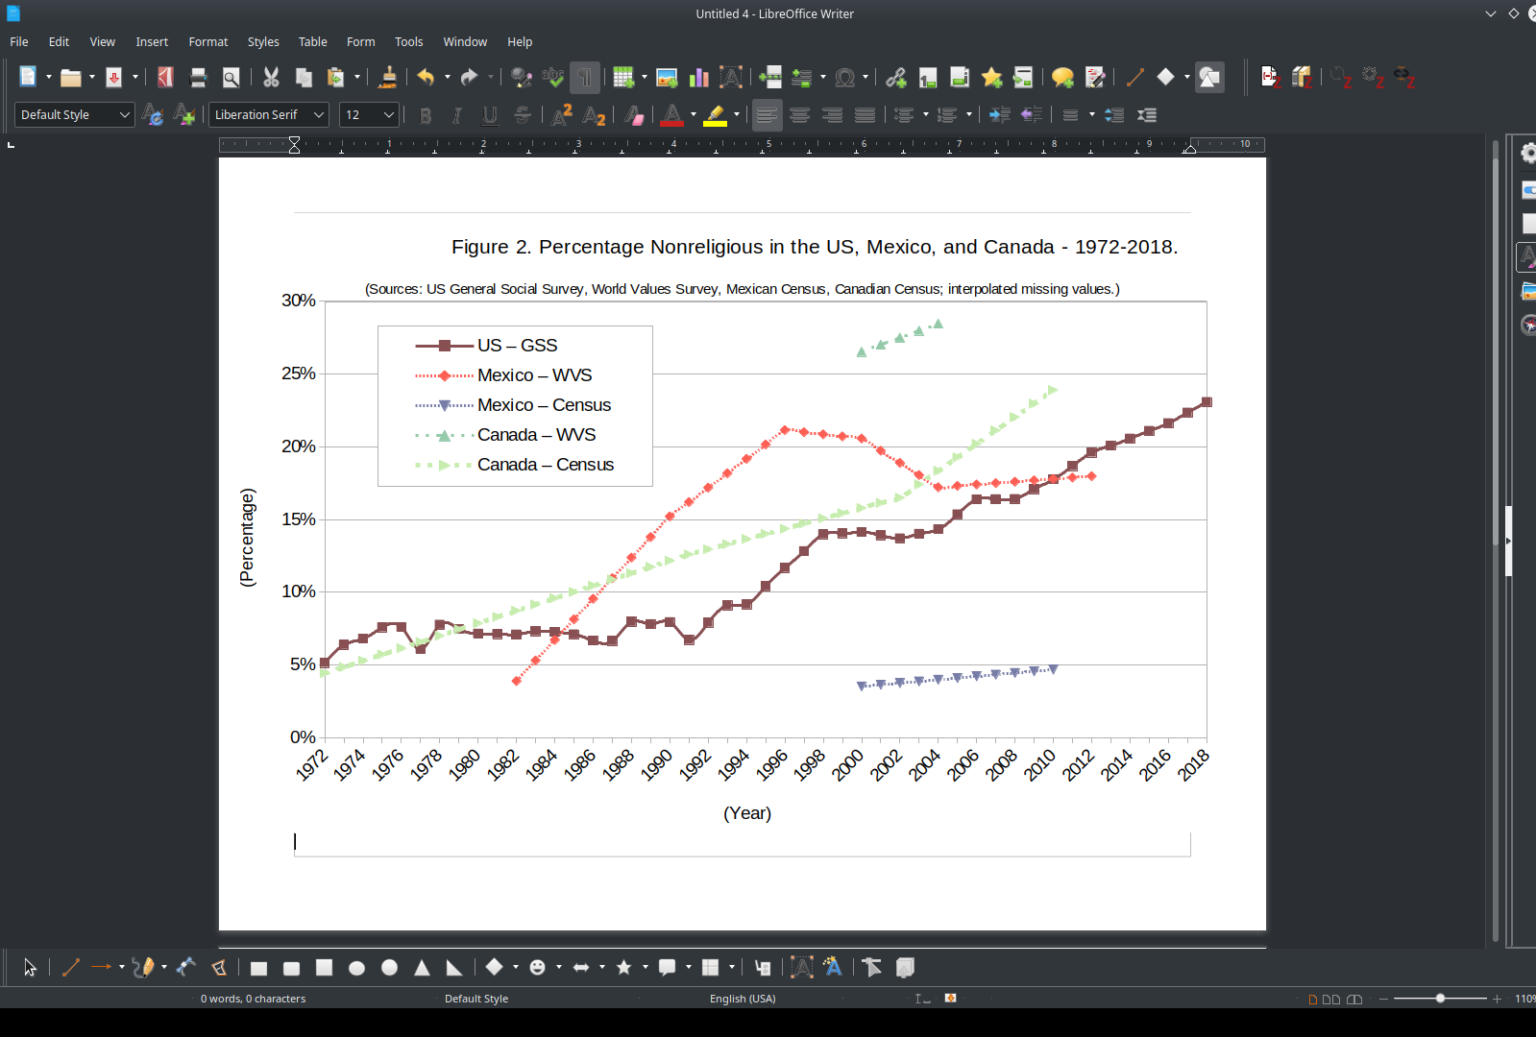Click the sidebar show/hide handle on right edge

[1508, 541]
